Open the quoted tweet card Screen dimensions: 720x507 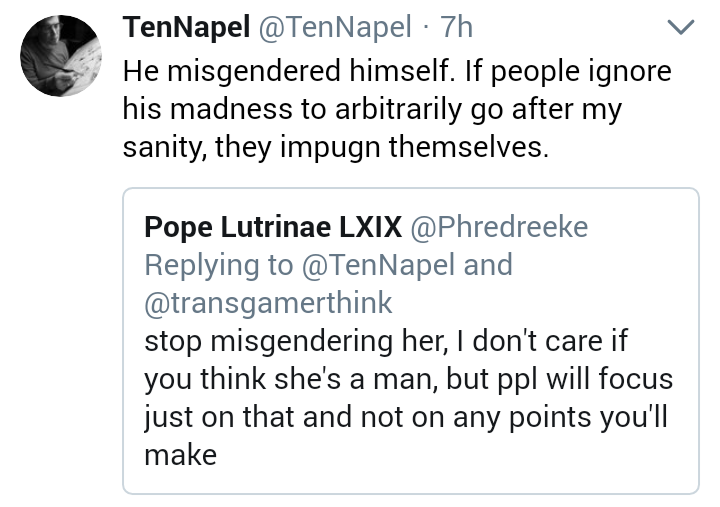pyautogui.click(x=411, y=341)
